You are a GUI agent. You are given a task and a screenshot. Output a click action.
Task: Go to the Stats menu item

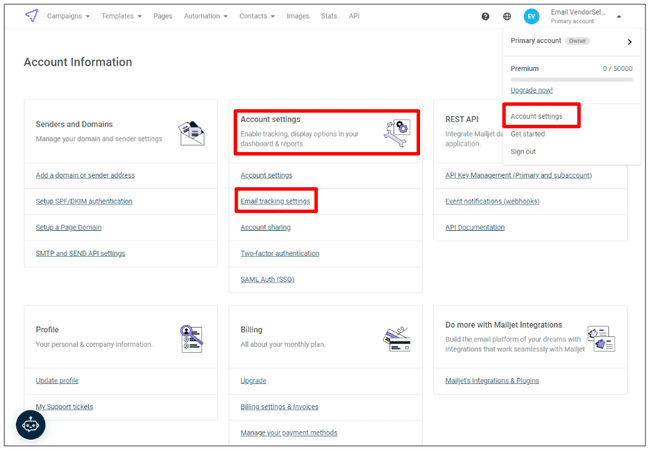(x=329, y=16)
